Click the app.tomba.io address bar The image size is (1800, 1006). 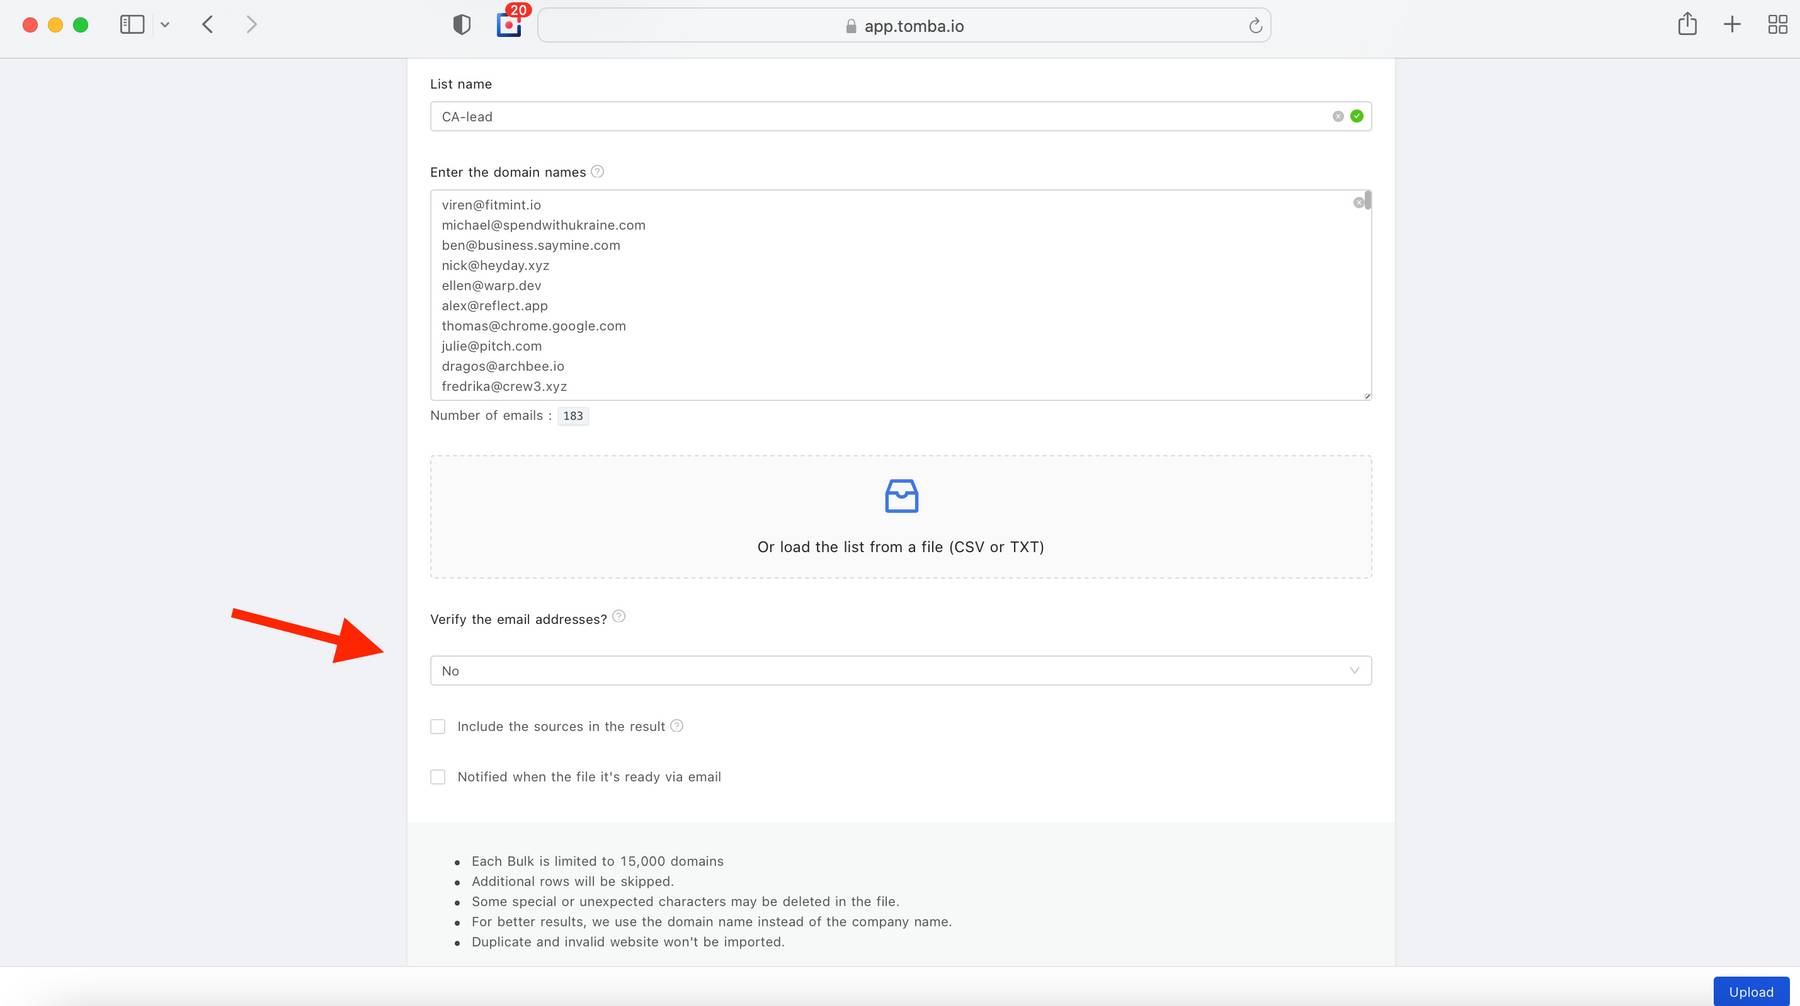904,26
